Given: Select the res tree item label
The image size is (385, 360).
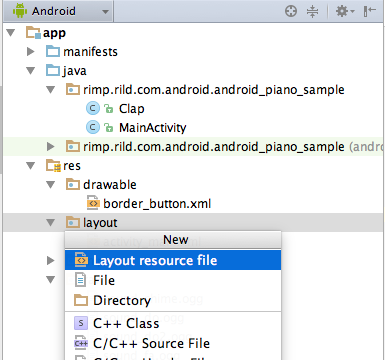Looking at the screenshot, I should [x=72, y=166].
